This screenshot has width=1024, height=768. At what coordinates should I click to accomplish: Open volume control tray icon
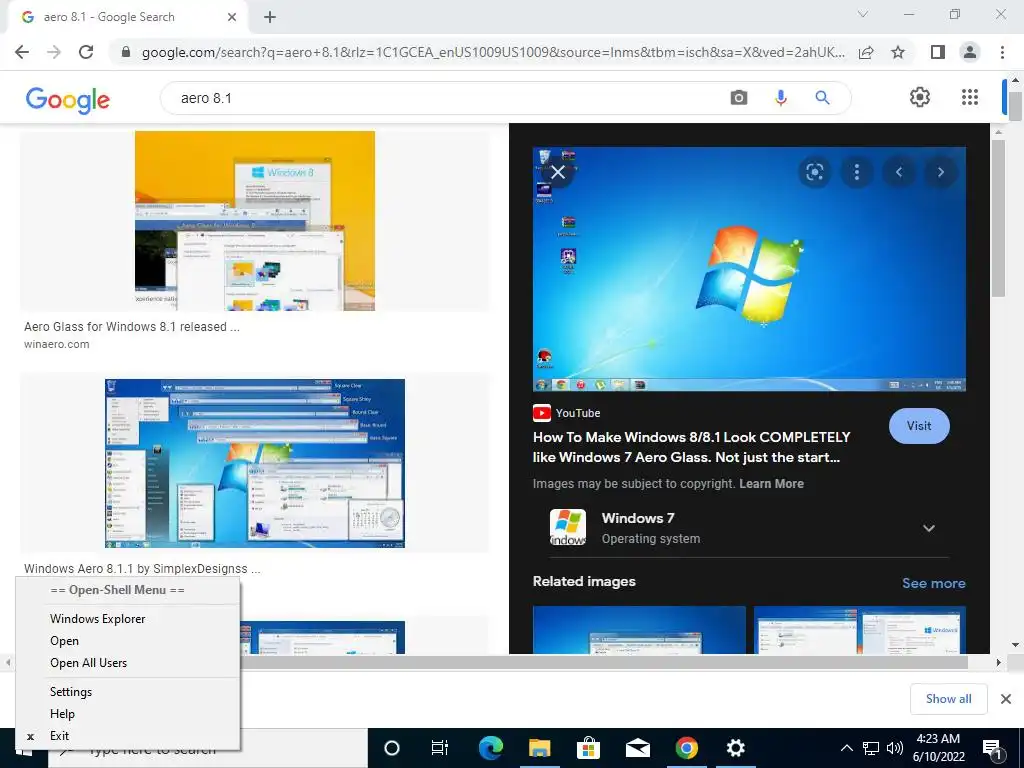pos(895,748)
